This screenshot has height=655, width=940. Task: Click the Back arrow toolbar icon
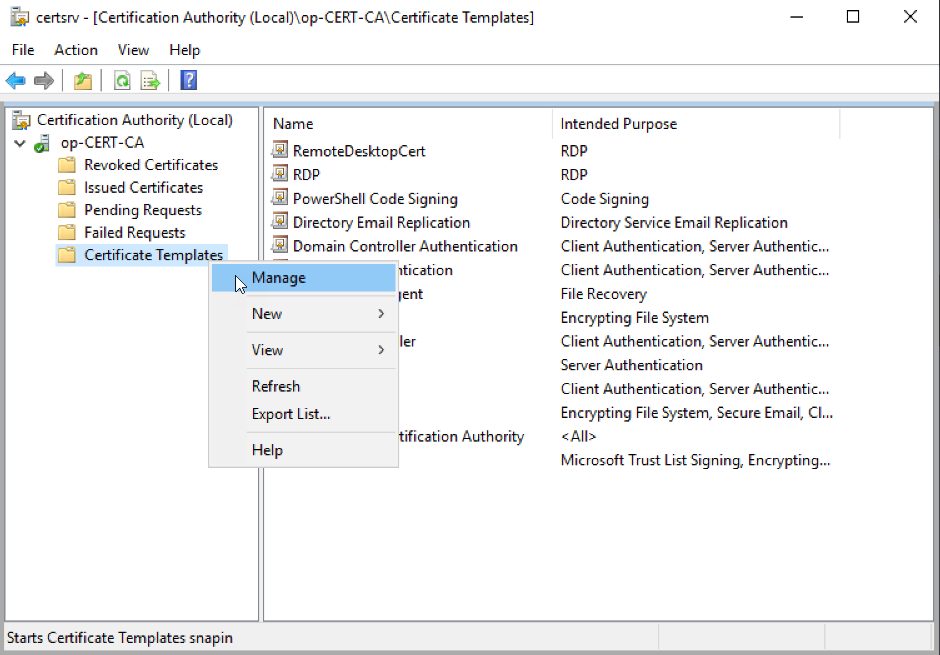tap(16, 80)
